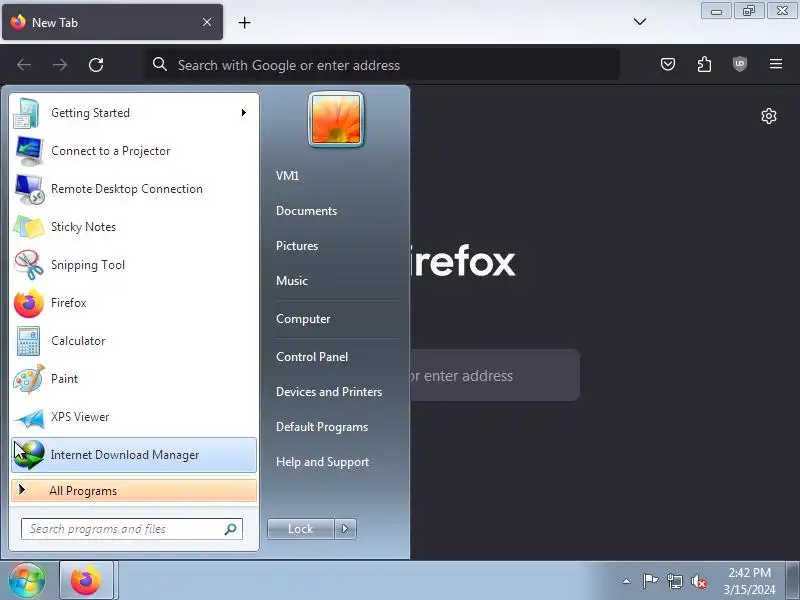Show hidden tray icons arrow
Screen dimensions: 800x600
click(627, 581)
